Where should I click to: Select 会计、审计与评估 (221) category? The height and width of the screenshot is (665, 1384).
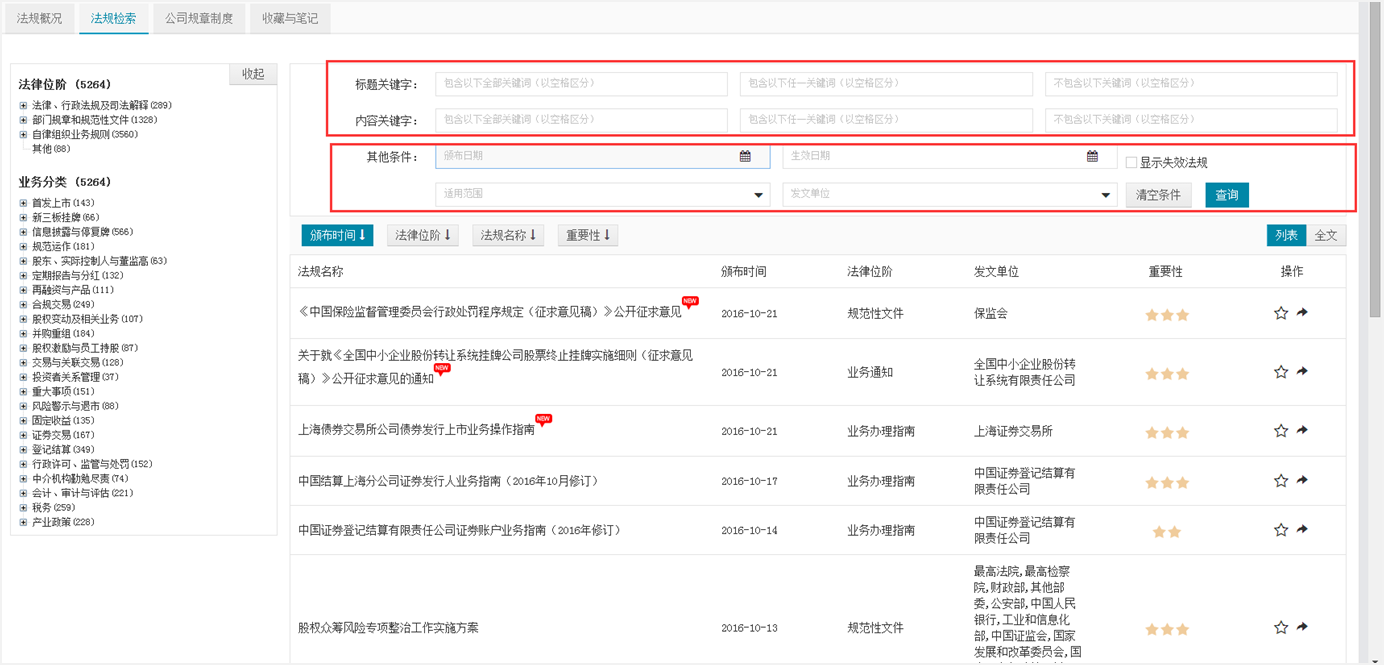82,493
